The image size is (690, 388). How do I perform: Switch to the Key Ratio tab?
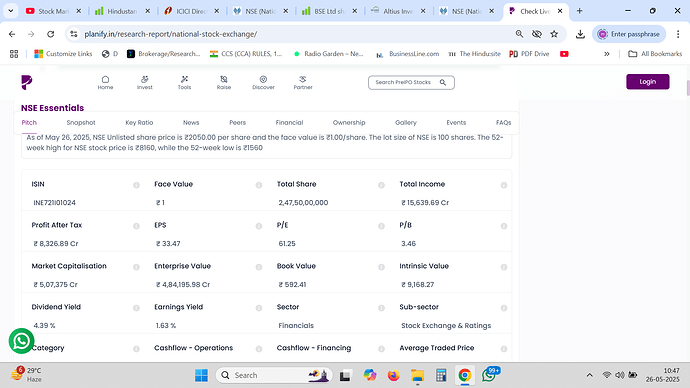139,123
